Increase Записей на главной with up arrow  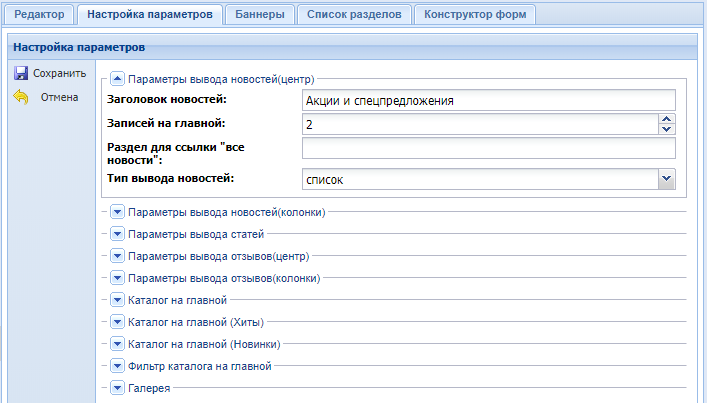[666, 119]
